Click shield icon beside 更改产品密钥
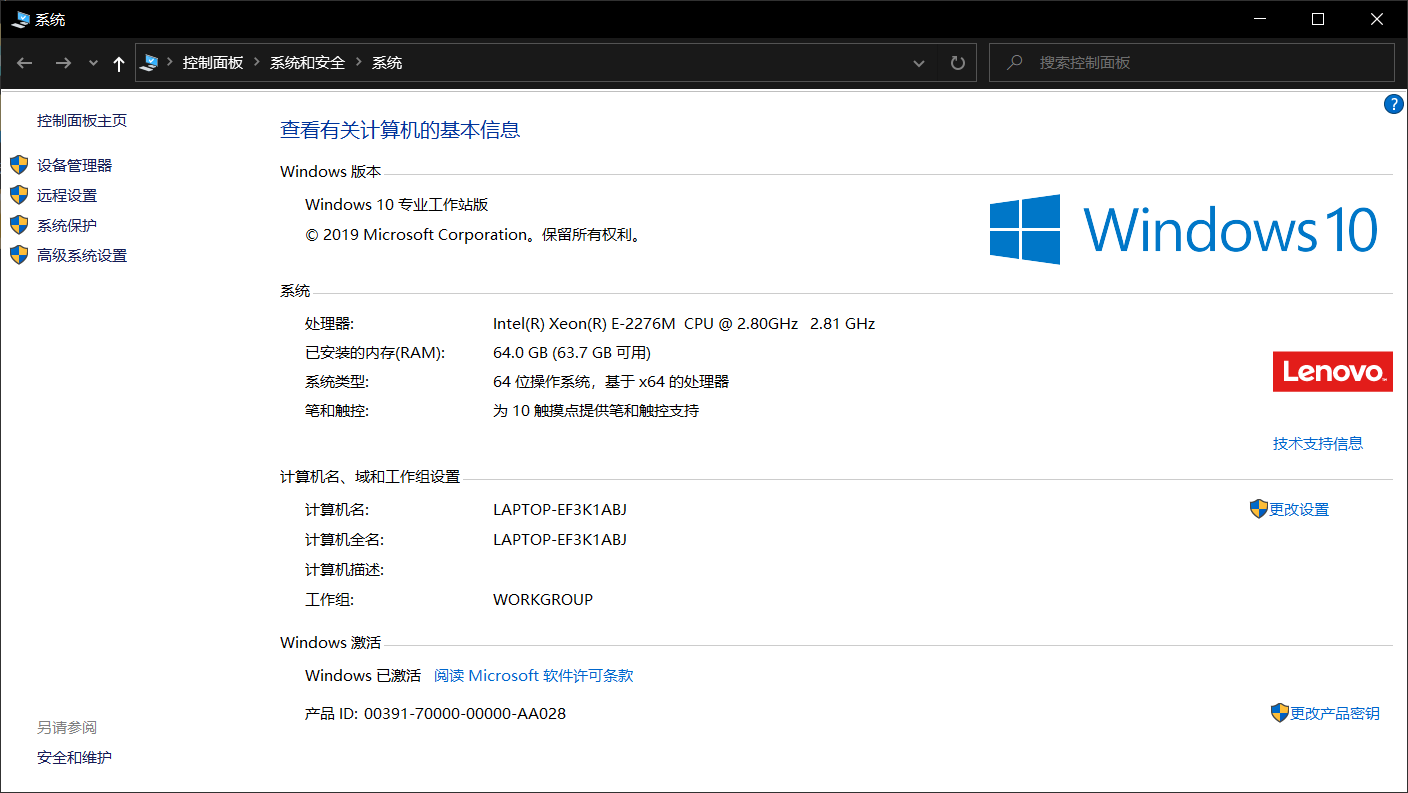This screenshot has width=1408, height=793. coord(1280,713)
